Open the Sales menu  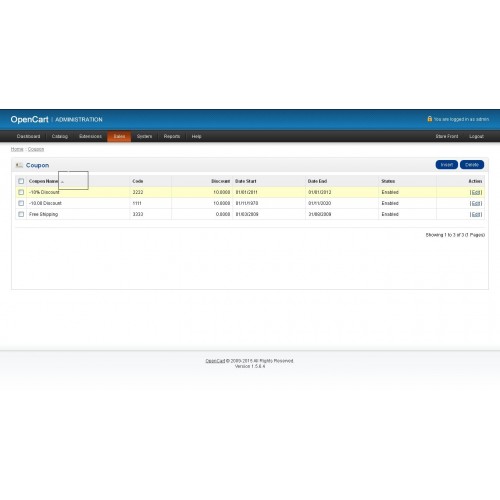point(119,136)
